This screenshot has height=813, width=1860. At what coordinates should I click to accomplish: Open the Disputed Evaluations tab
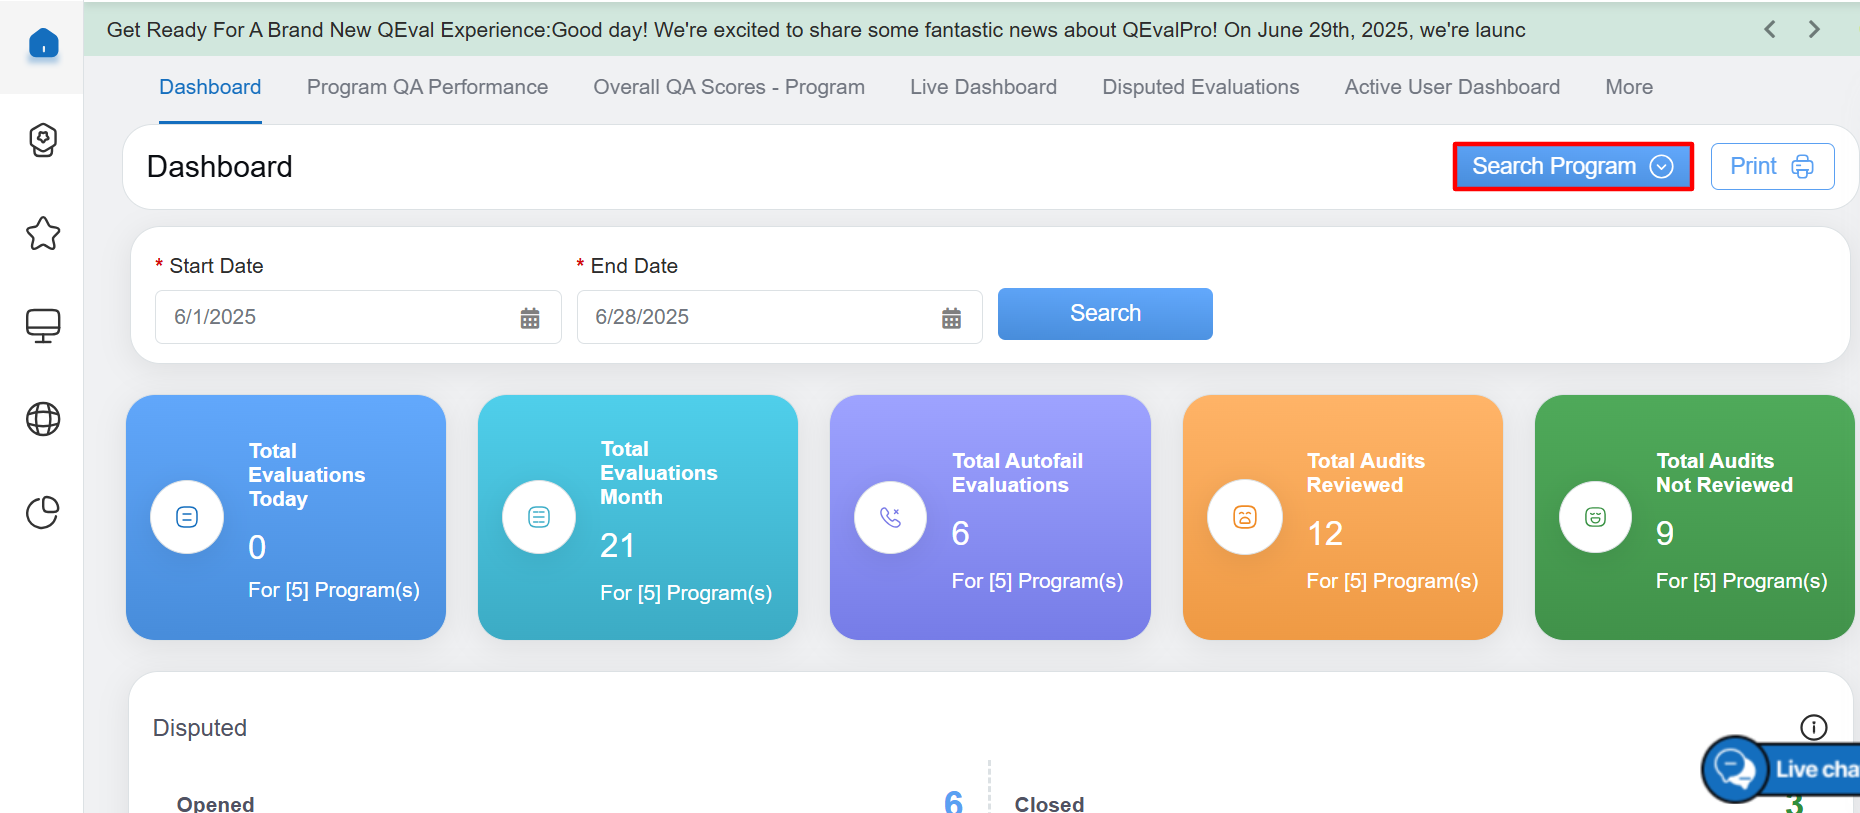click(x=1200, y=87)
